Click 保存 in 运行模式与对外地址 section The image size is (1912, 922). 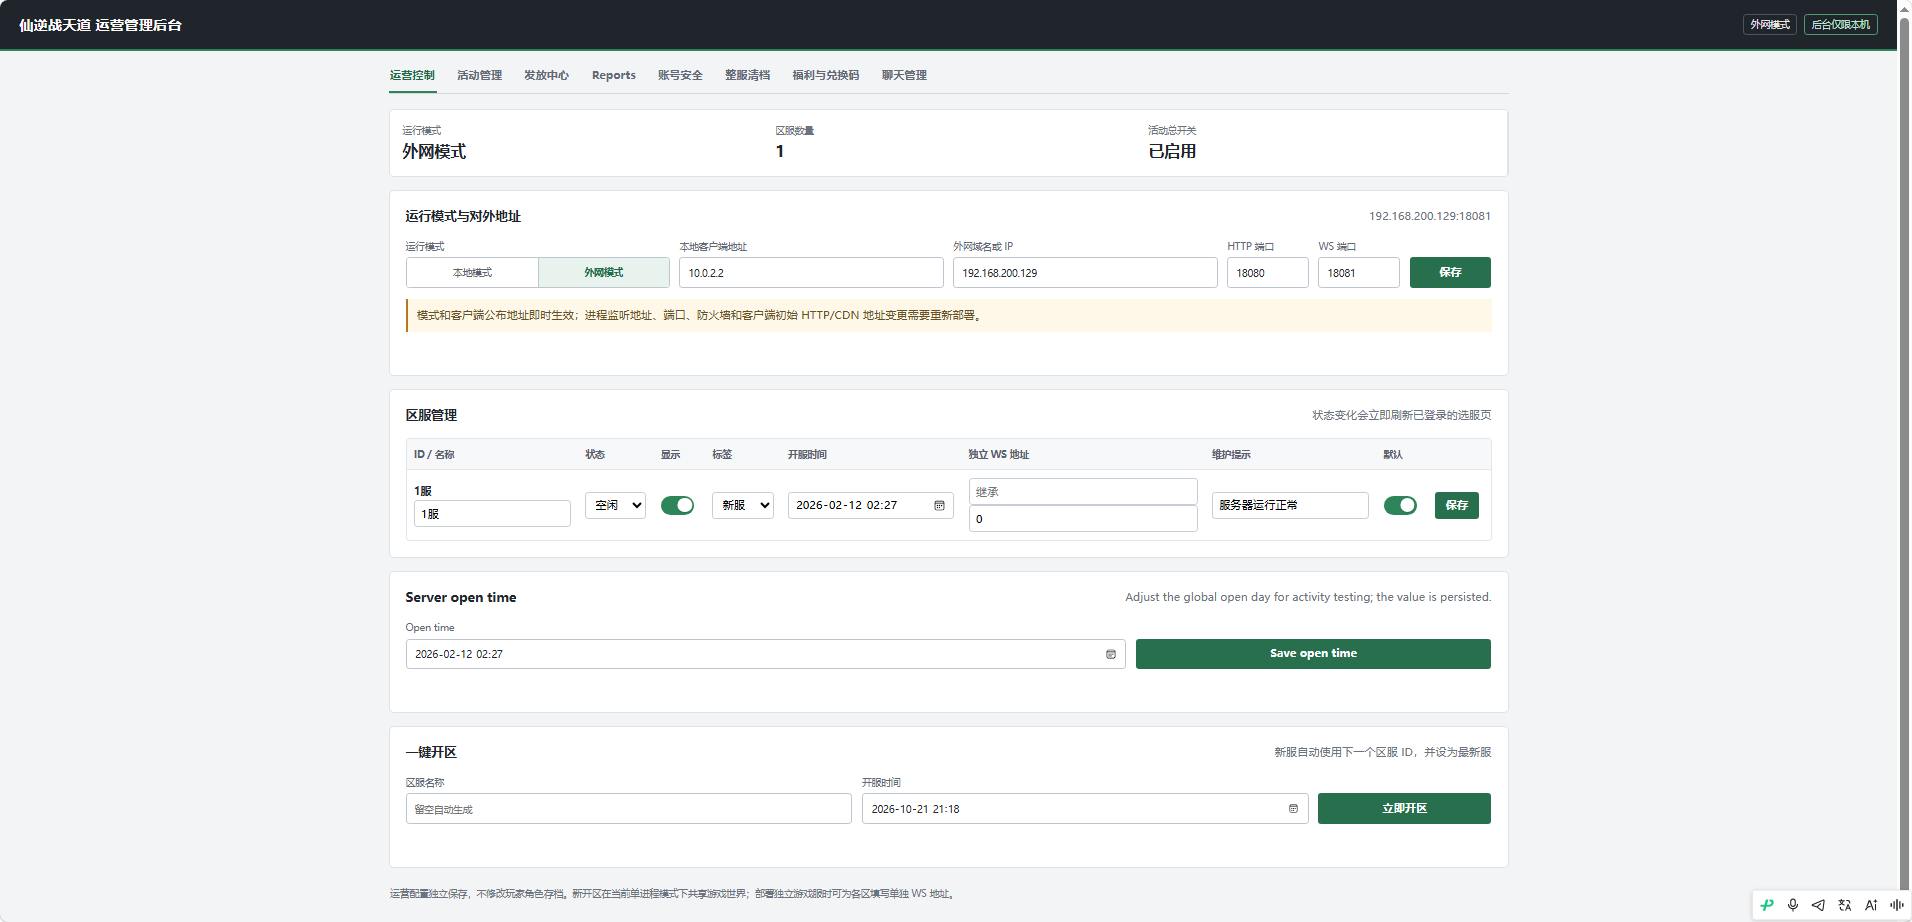tap(1450, 273)
